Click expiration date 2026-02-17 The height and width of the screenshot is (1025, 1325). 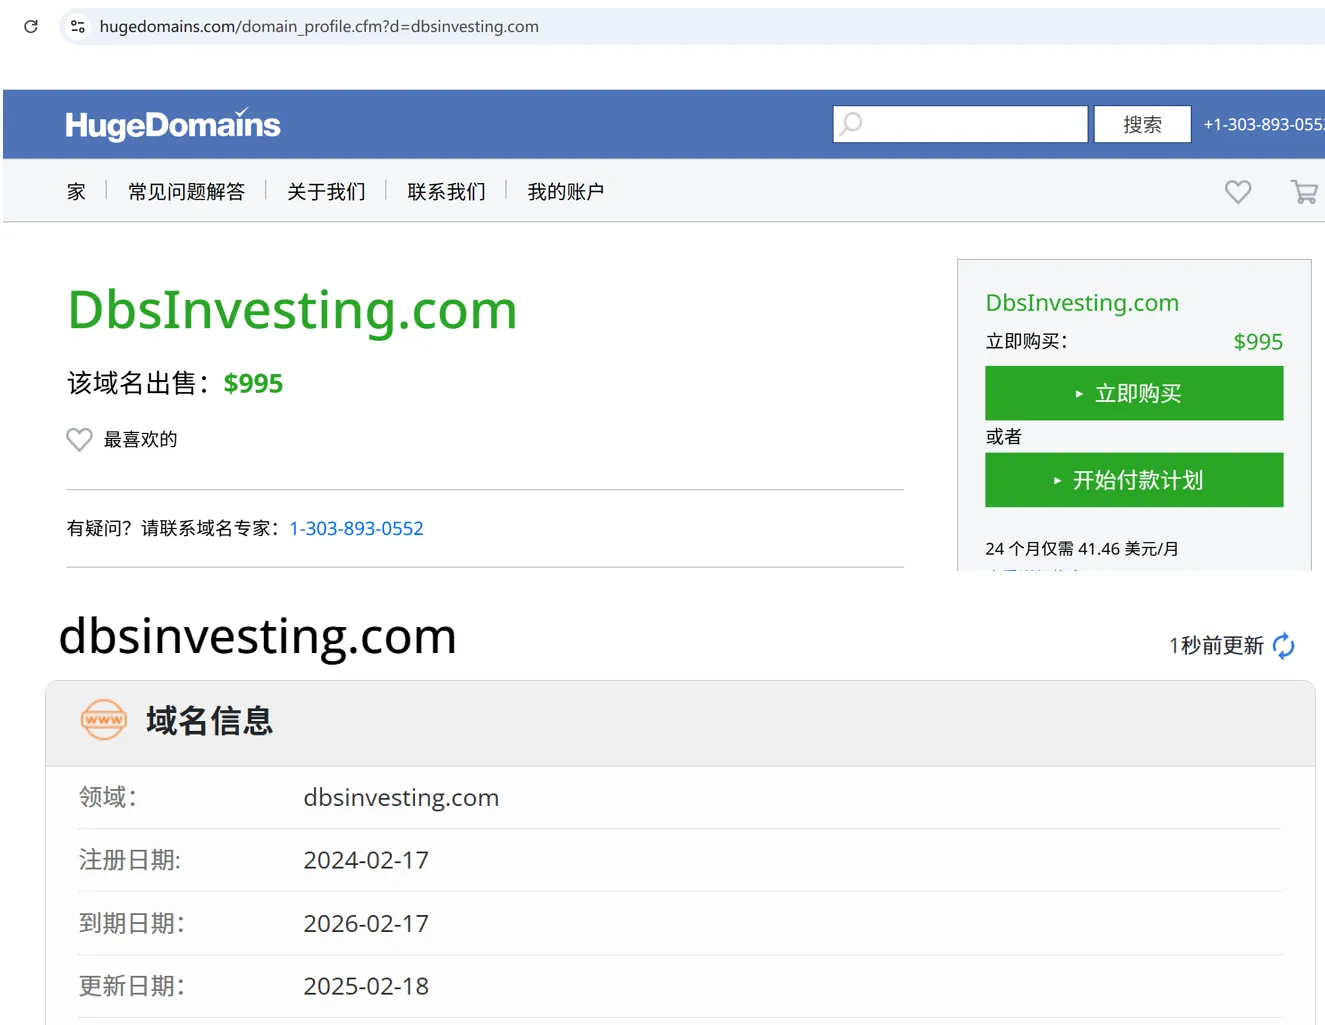click(x=366, y=923)
